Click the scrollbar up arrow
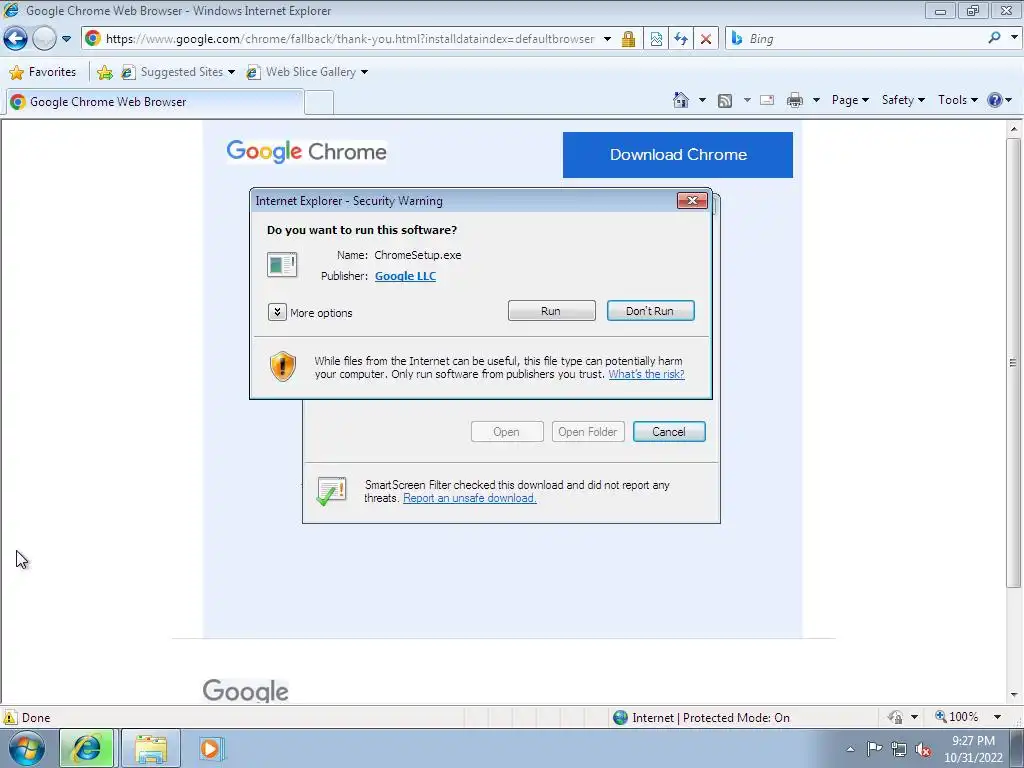The height and width of the screenshot is (768, 1024). pos(1014,129)
